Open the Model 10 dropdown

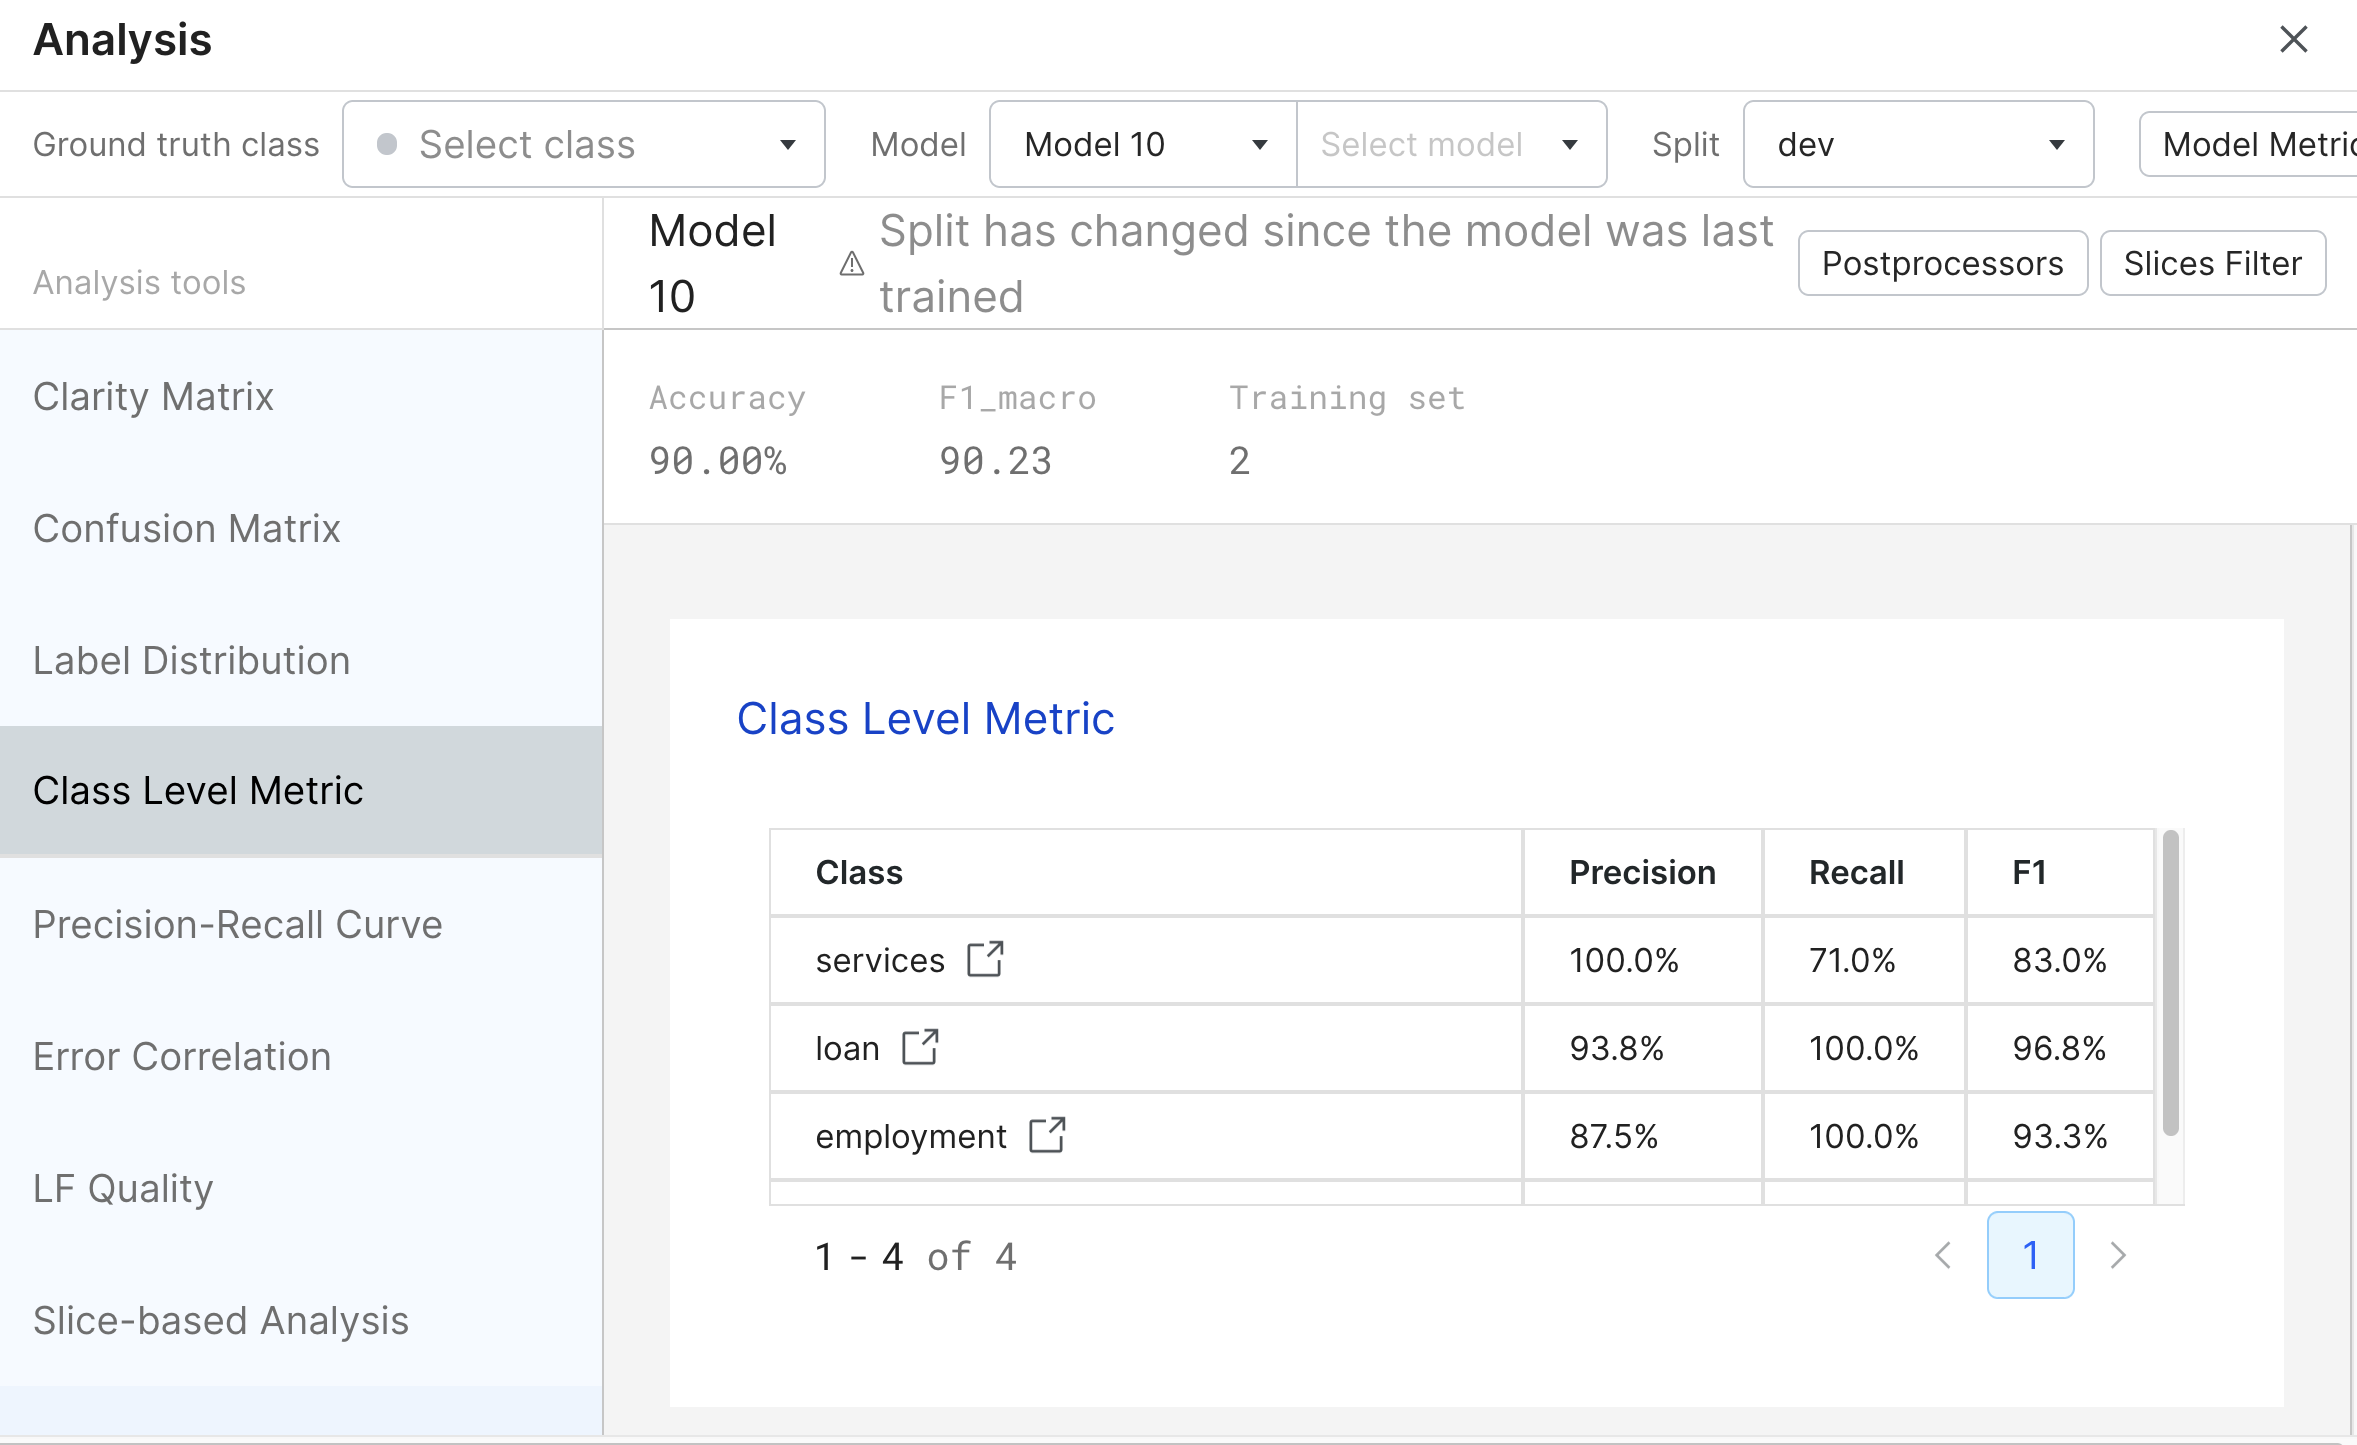coord(1143,144)
